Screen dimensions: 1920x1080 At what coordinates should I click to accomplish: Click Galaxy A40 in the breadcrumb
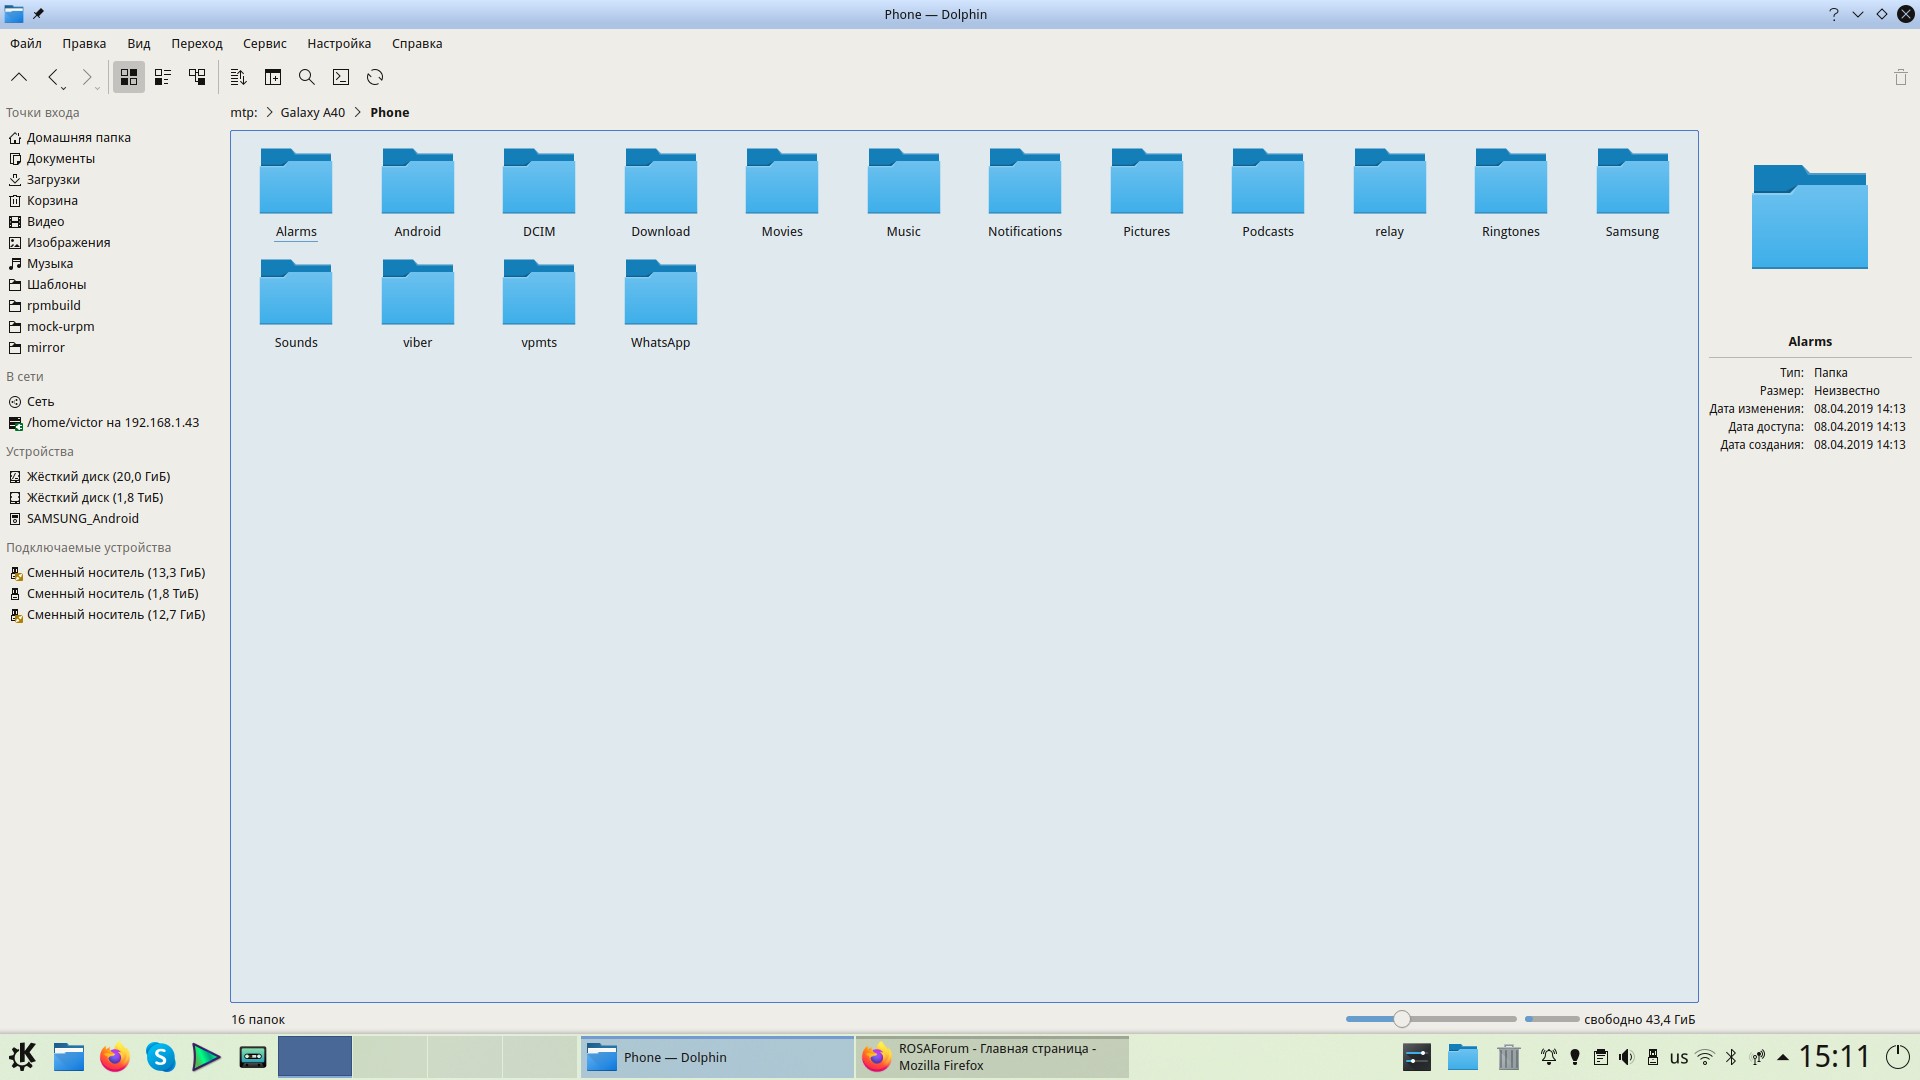(x=312, y=112)
